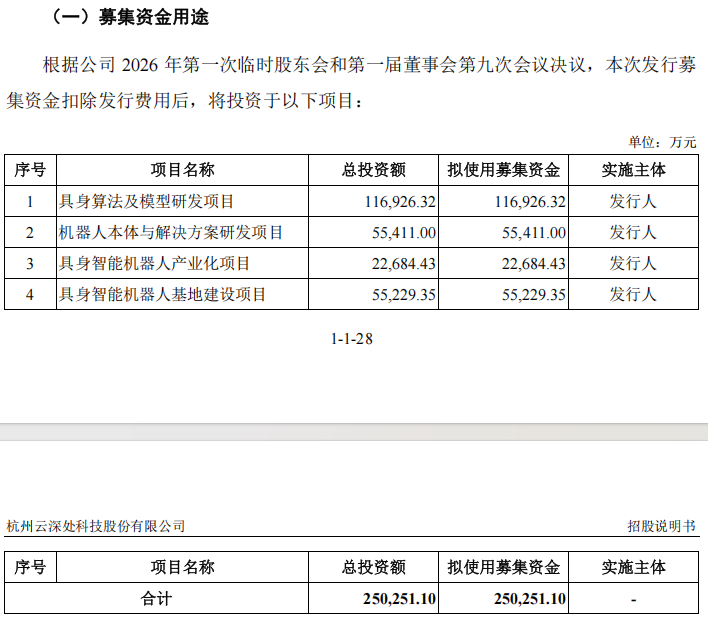This screenshot has height=618, width=708.
Task: Click serial number 3 in first table
Action: [x=30, y=264]
